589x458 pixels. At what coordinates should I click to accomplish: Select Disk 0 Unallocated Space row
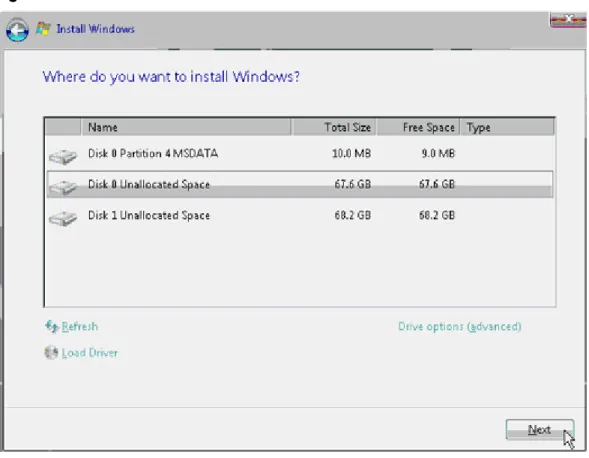[x=299, y=184]
